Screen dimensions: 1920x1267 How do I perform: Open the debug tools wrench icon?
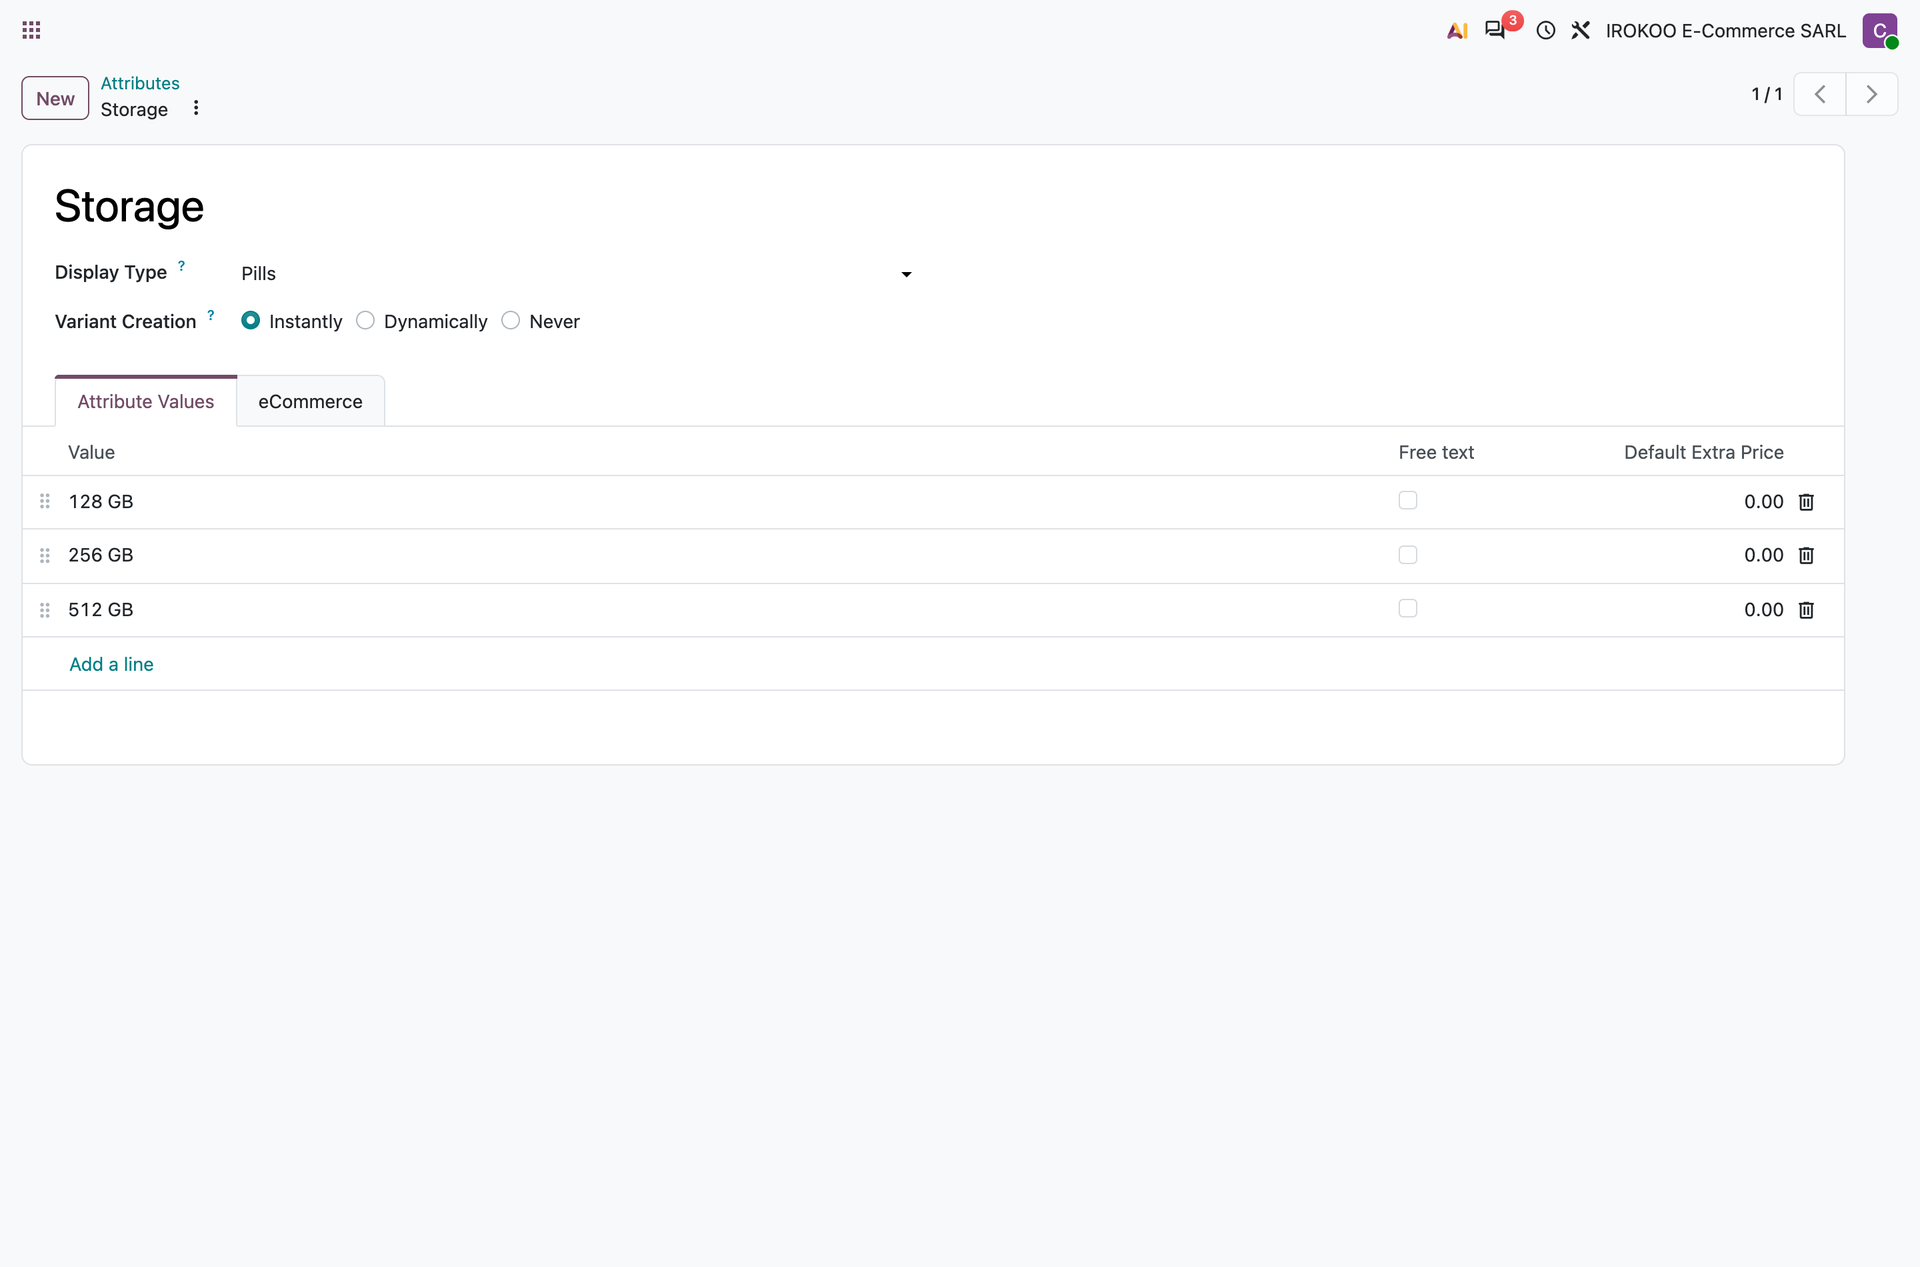point(1580,31)
